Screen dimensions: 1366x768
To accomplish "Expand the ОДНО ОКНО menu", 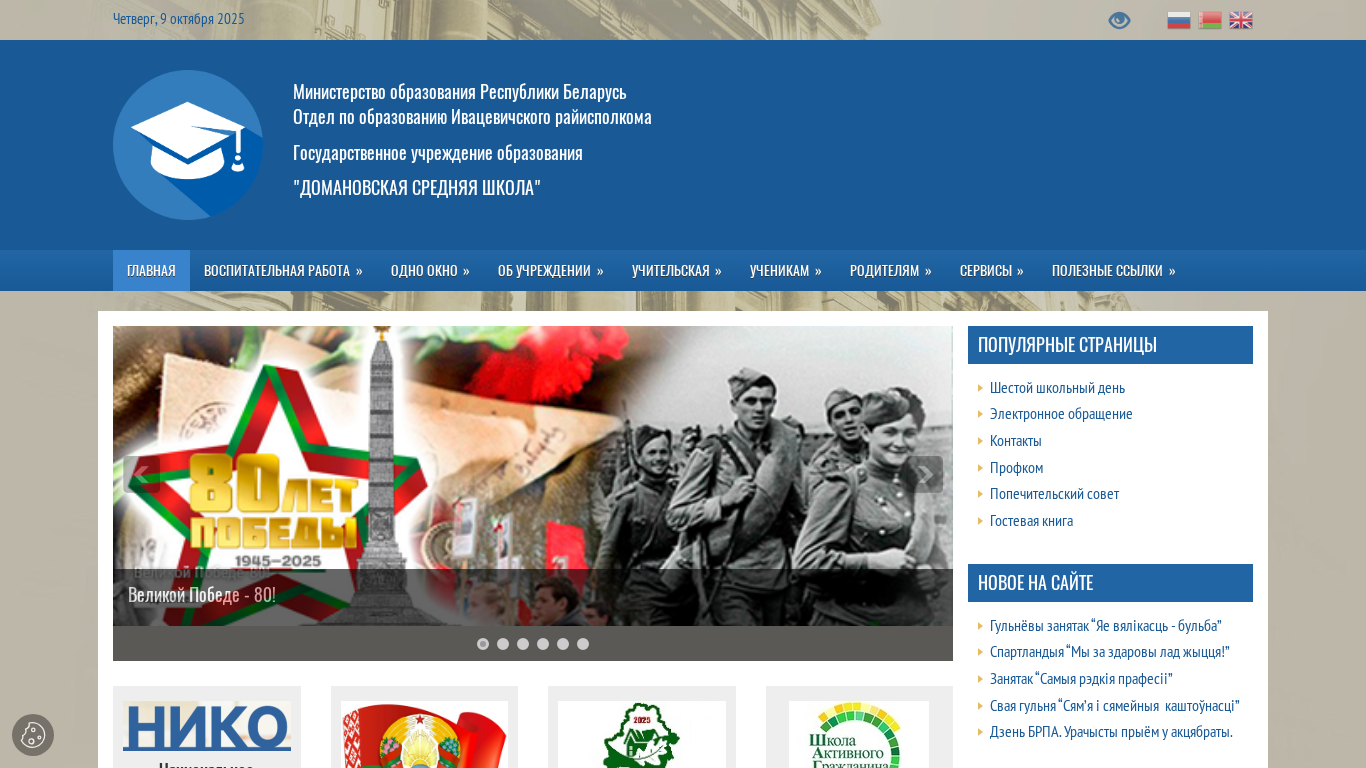I will (x=430, y=271).
